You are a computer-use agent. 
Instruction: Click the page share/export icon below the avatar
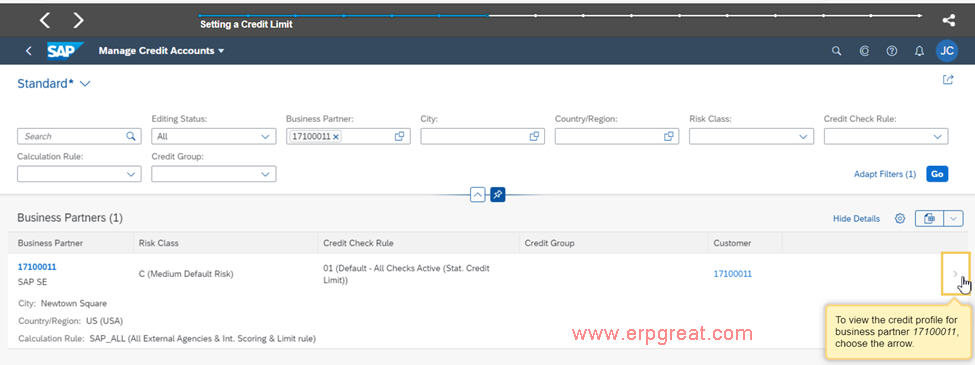[x=948, y=80]
